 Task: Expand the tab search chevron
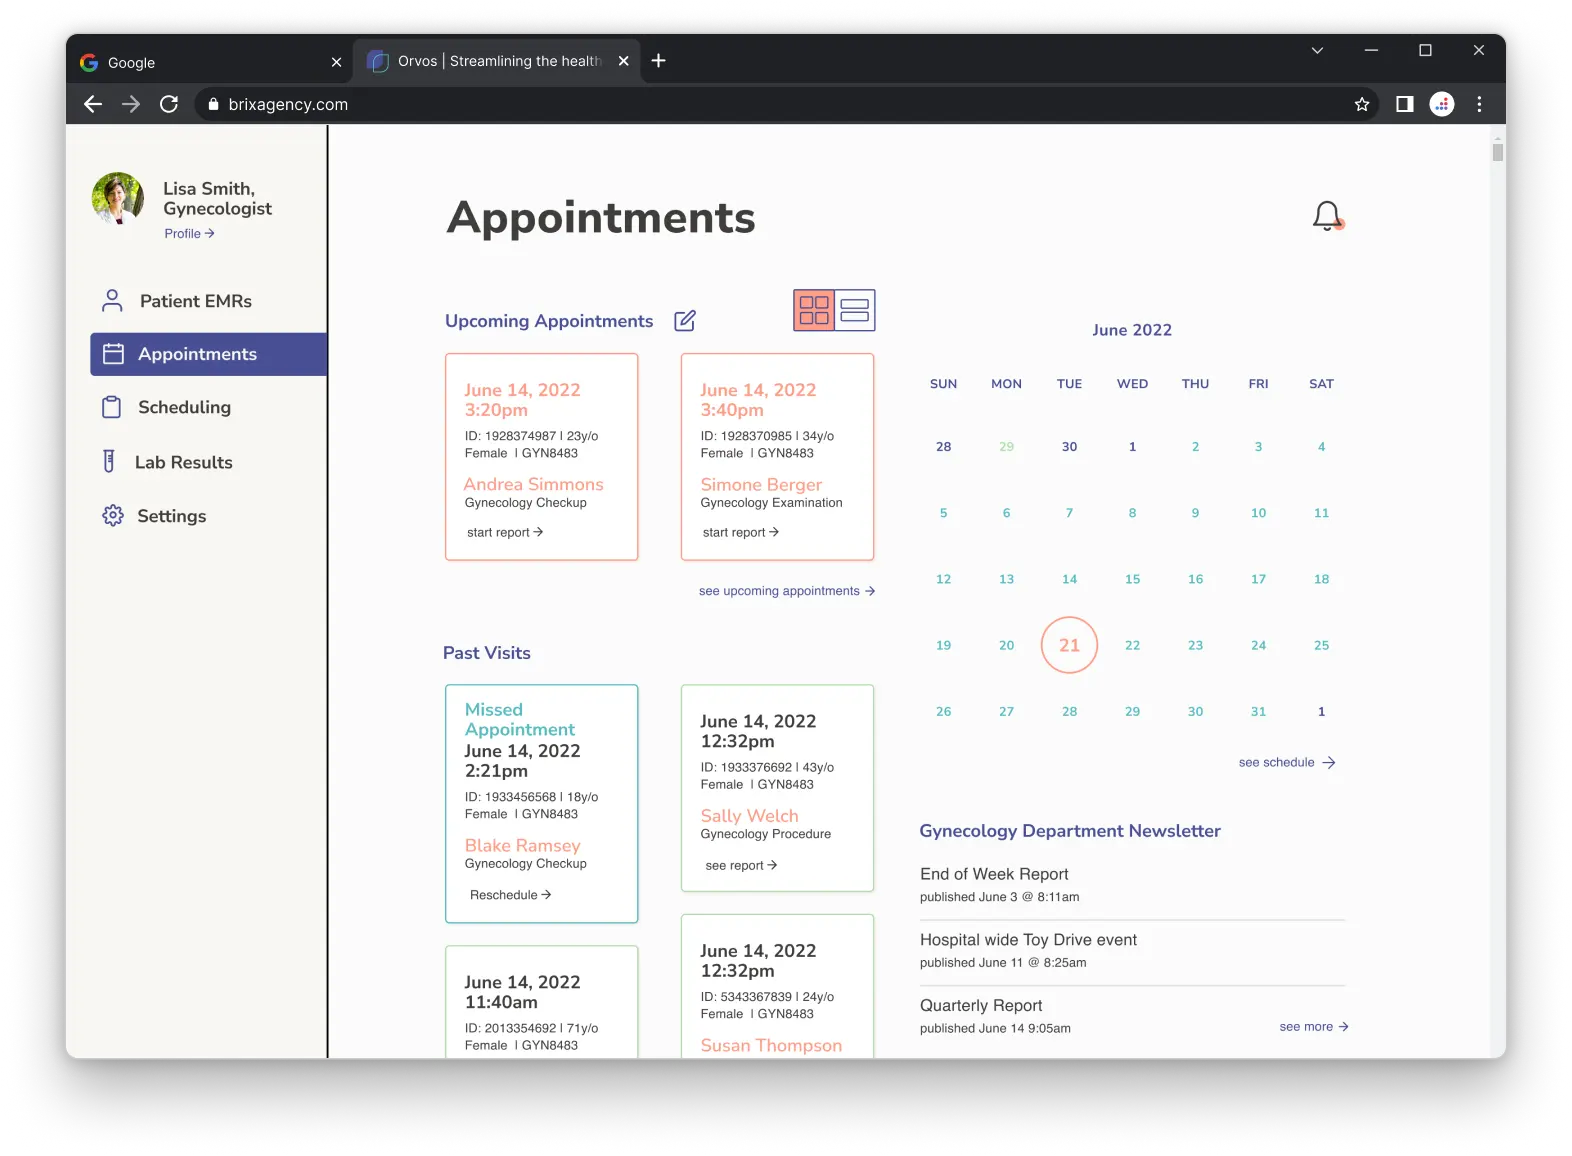(x=1317, y=51)
